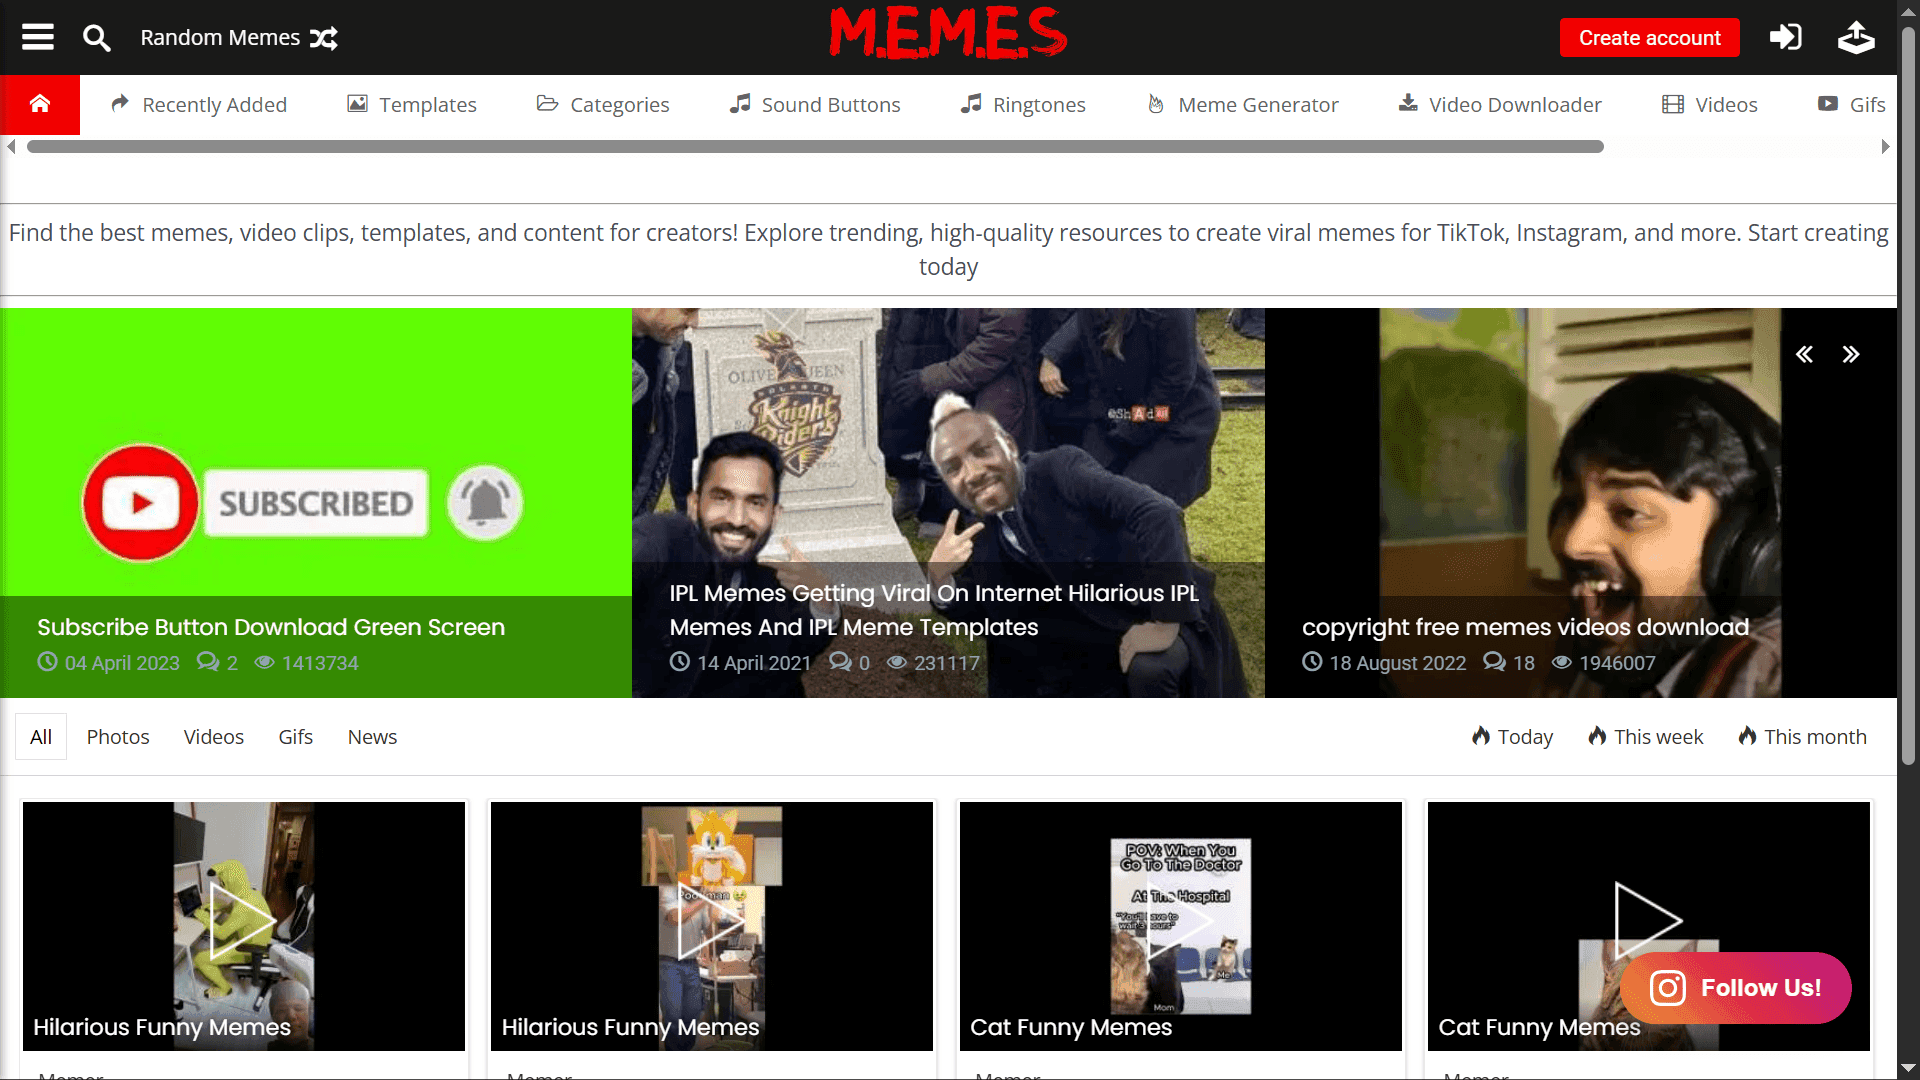Open the login icon at top right
The height and width of the screenshot is (1080, 1920).
pos(1786,37)
